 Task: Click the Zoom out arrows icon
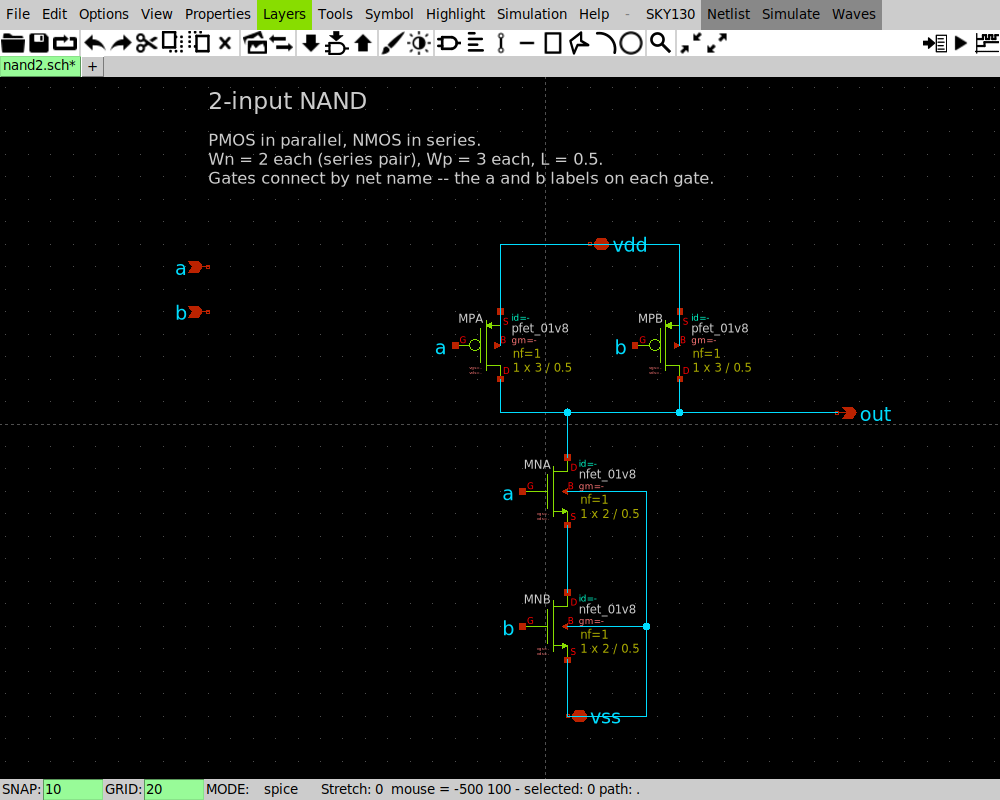[x=717, y=43]
